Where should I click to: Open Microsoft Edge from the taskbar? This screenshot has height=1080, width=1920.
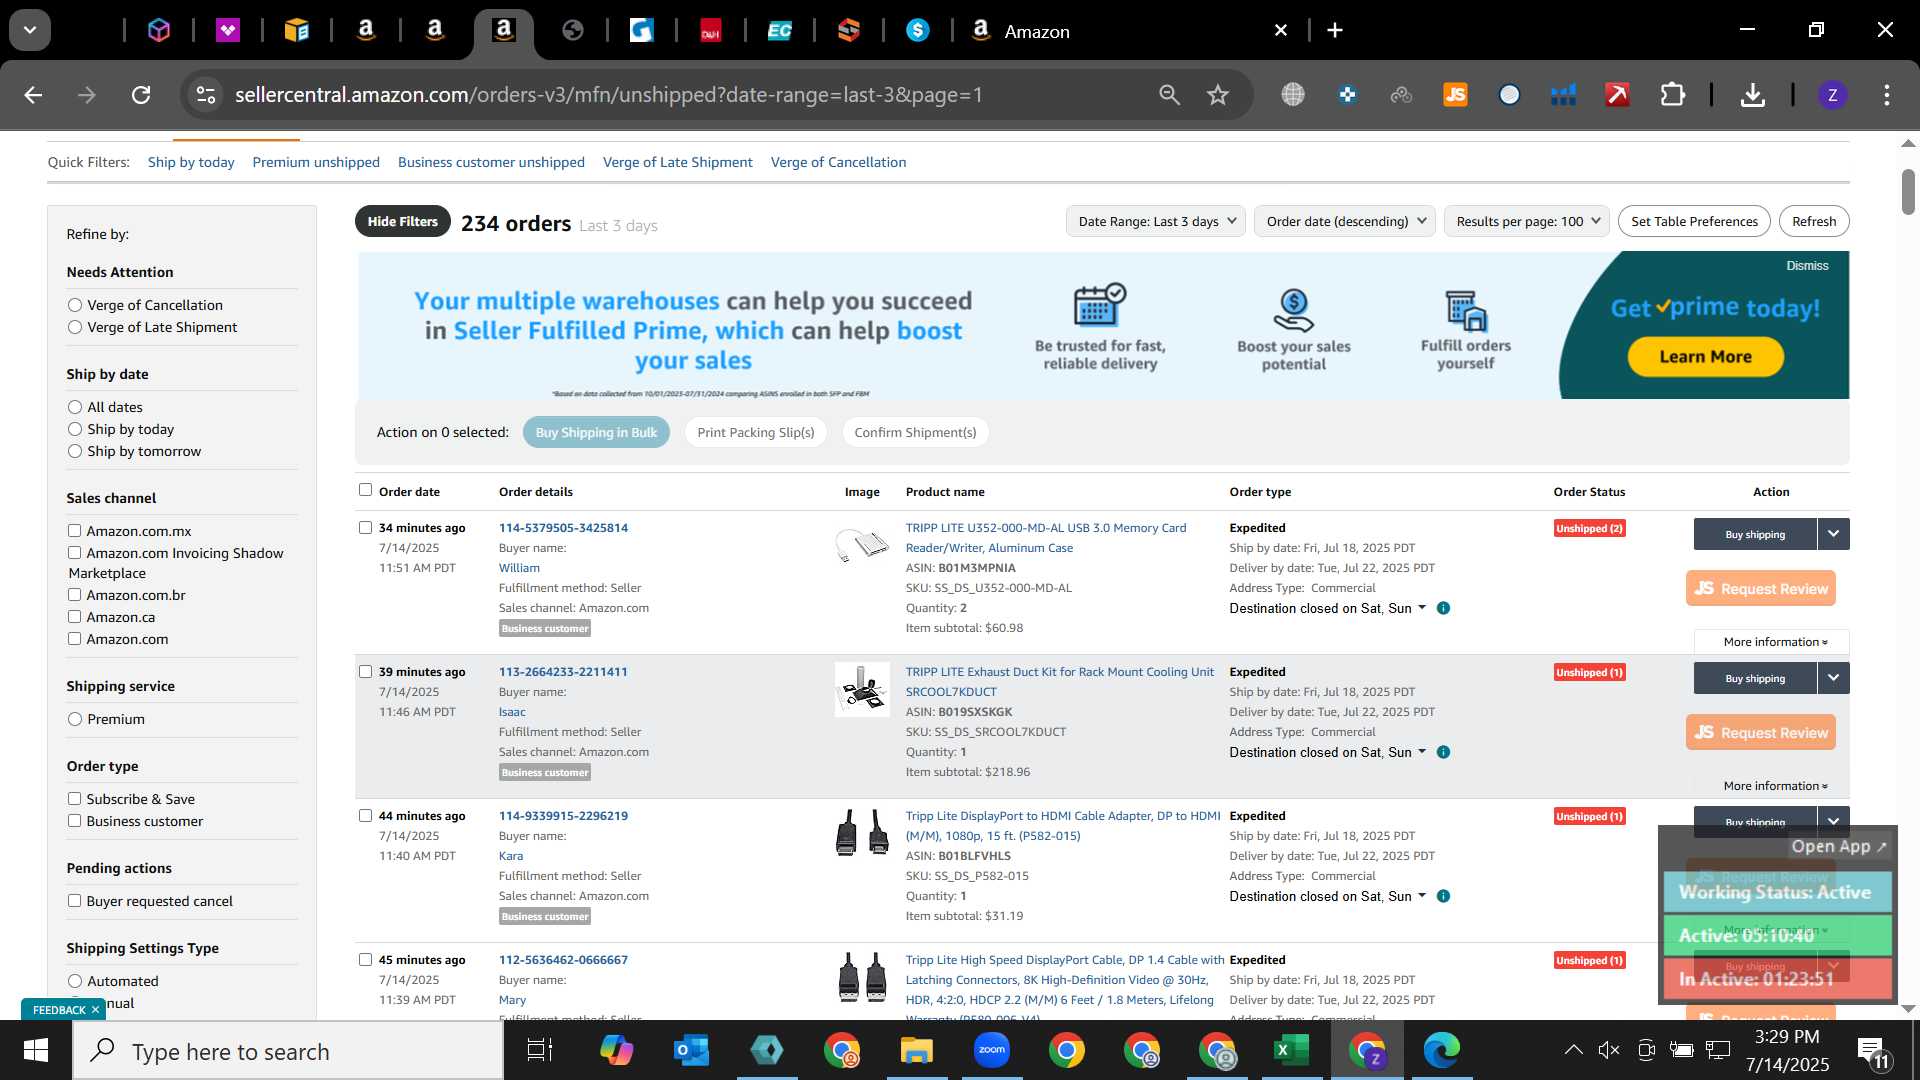[1441, 1050]
